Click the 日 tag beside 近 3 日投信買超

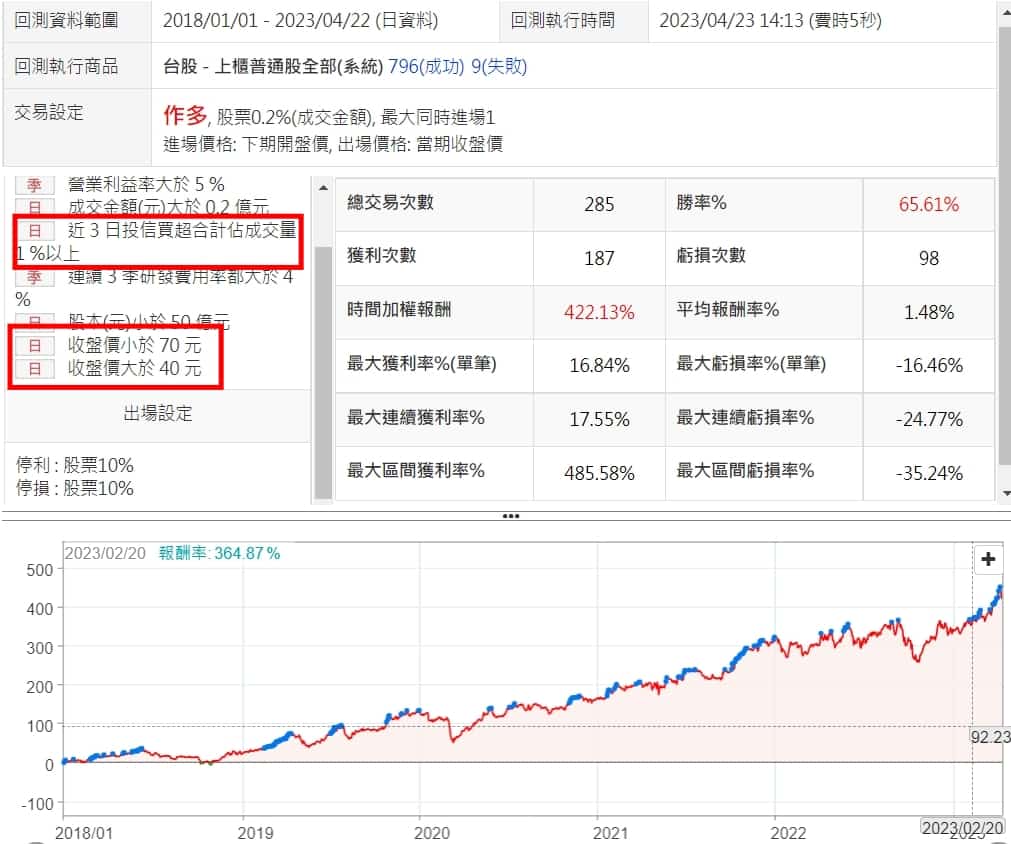[34, 231]
